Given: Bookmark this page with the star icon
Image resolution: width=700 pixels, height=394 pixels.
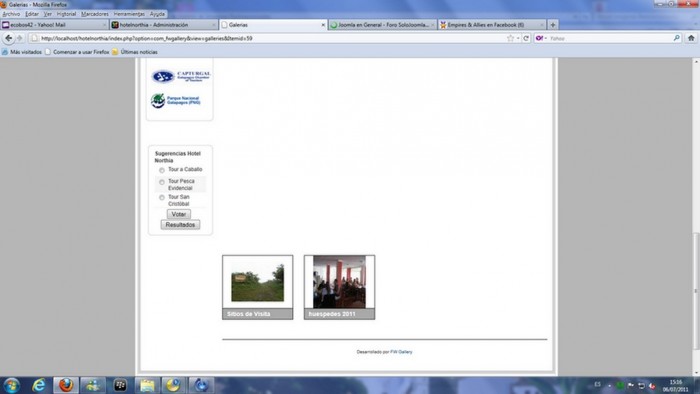Looking at the screenshot, I should 510,38.
